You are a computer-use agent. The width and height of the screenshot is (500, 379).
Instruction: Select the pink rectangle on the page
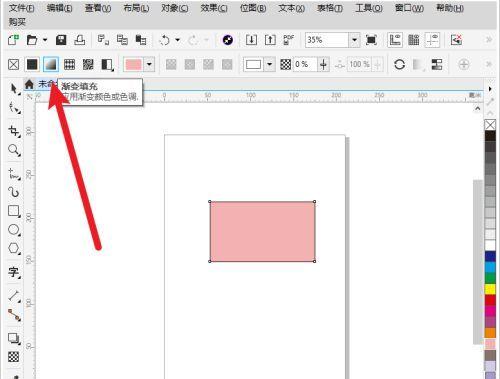click(x=262, y=231)
